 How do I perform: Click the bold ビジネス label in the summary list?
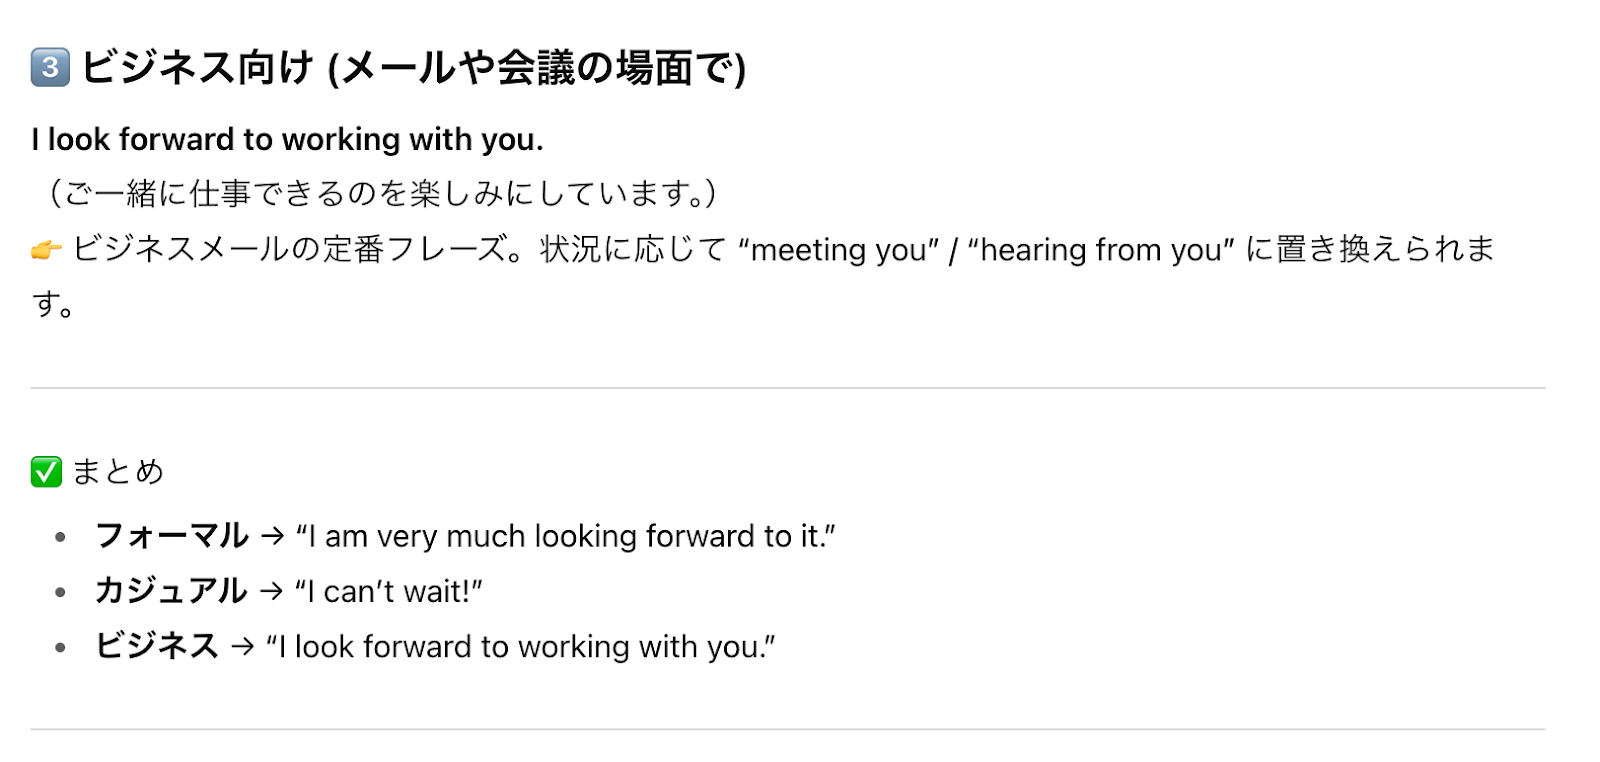coord(156,647)
